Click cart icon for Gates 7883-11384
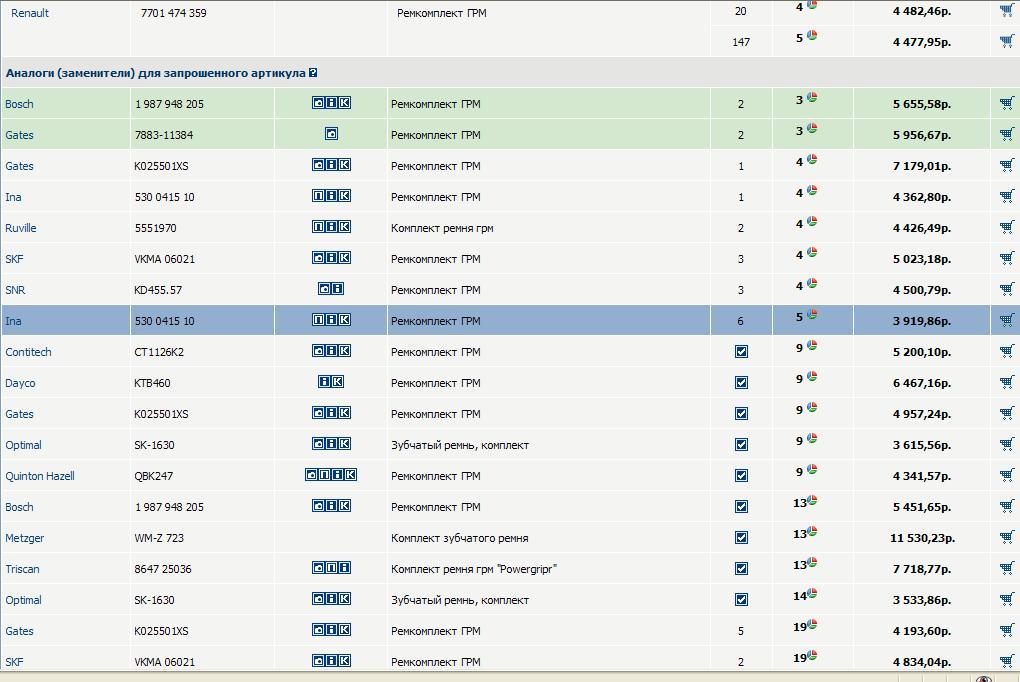 point(1006,134)
